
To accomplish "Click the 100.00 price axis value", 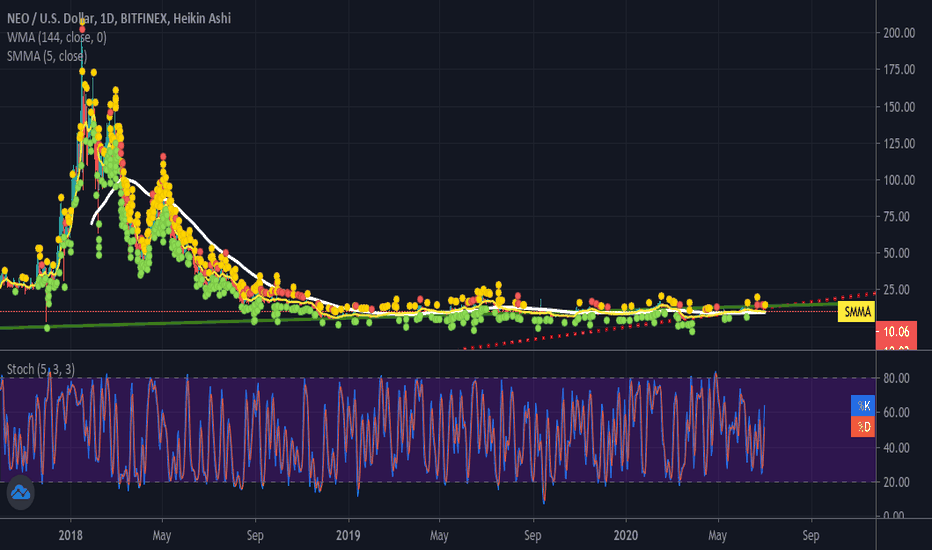I will (x=899, y=180).
